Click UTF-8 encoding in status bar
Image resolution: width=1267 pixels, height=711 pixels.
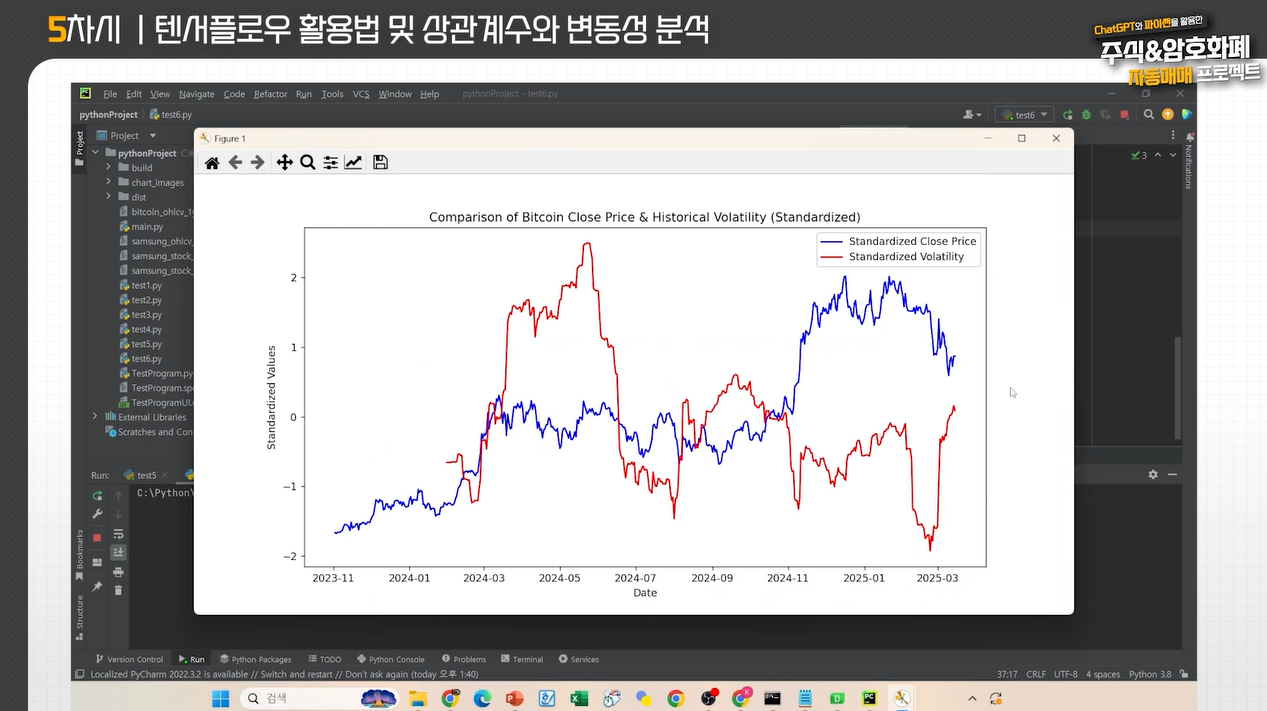[x=1064, y=674]
